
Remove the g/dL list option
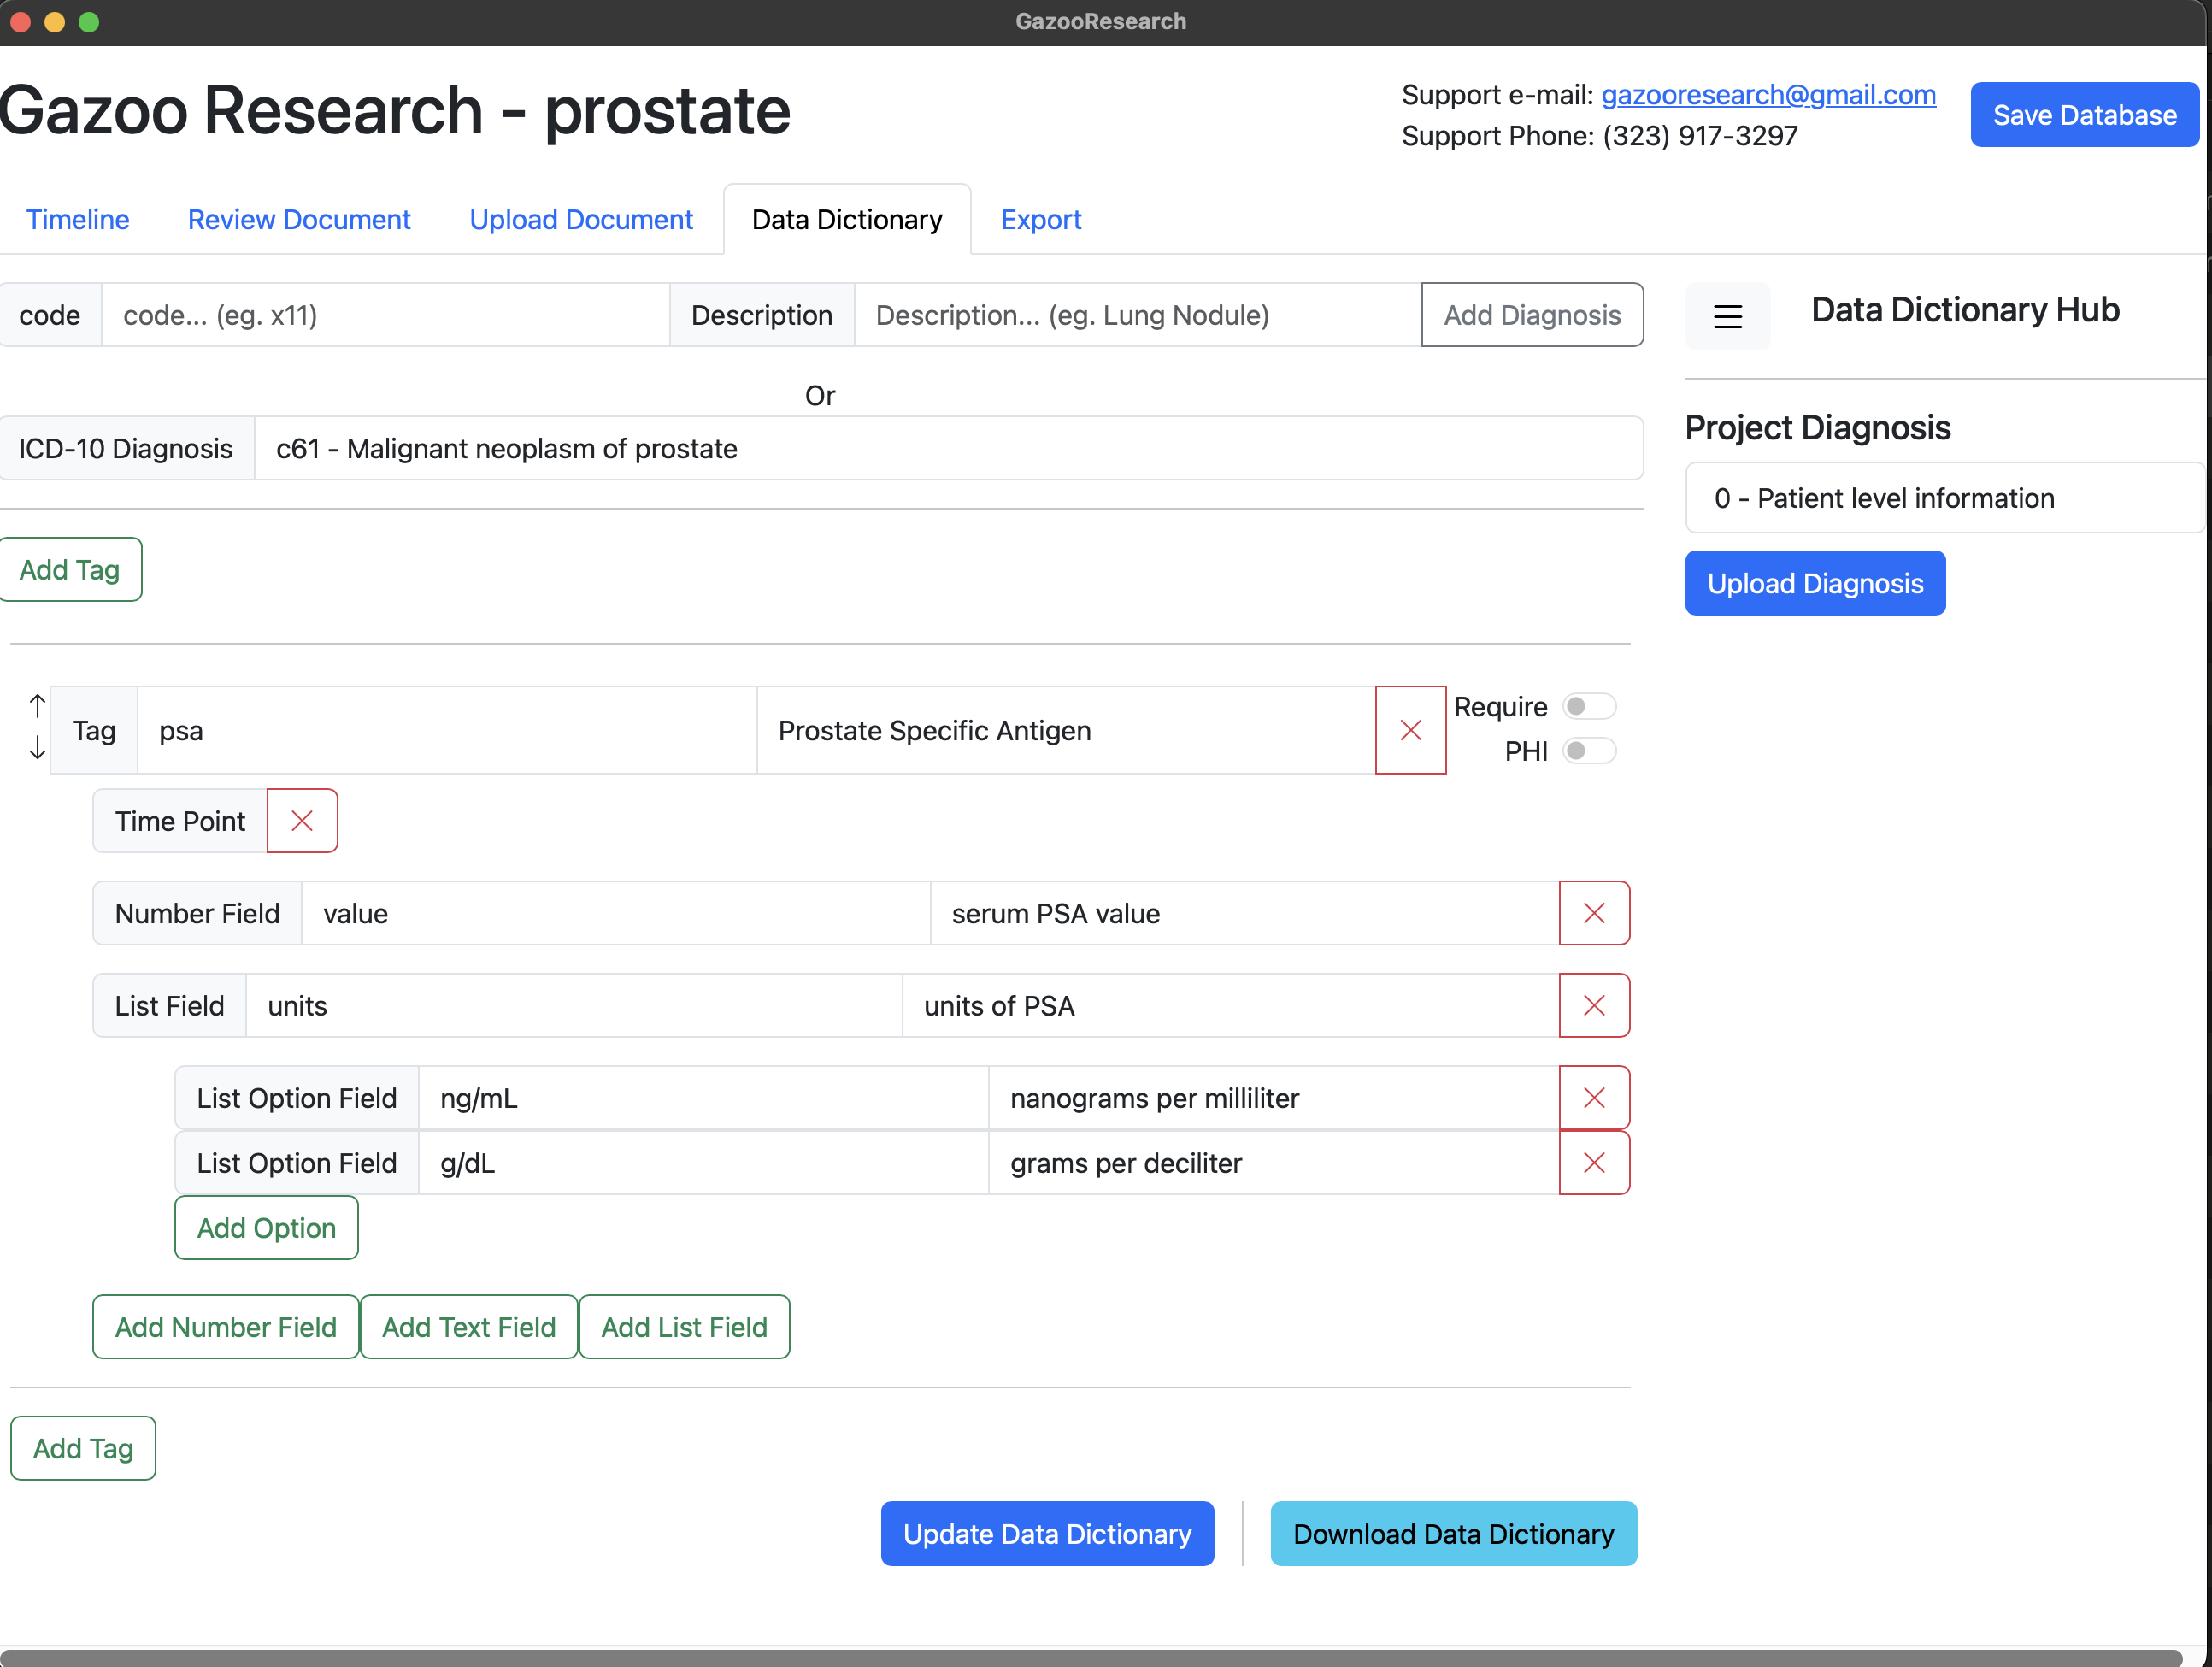(x=1594, y=1163)
